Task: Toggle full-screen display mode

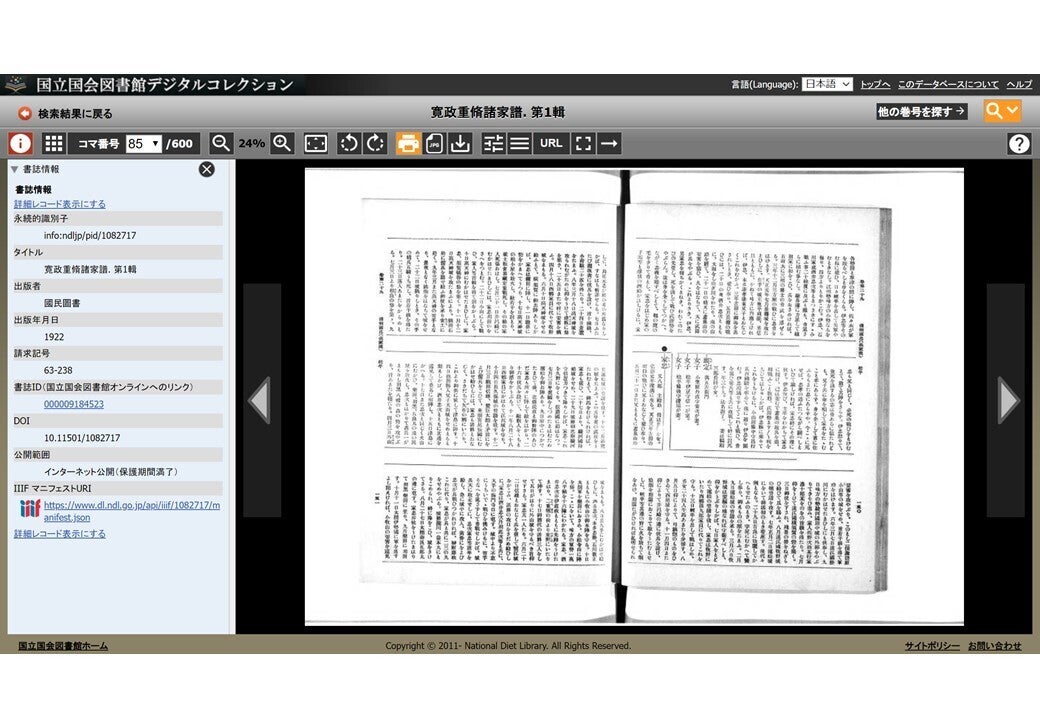Action: coord(584,143)
